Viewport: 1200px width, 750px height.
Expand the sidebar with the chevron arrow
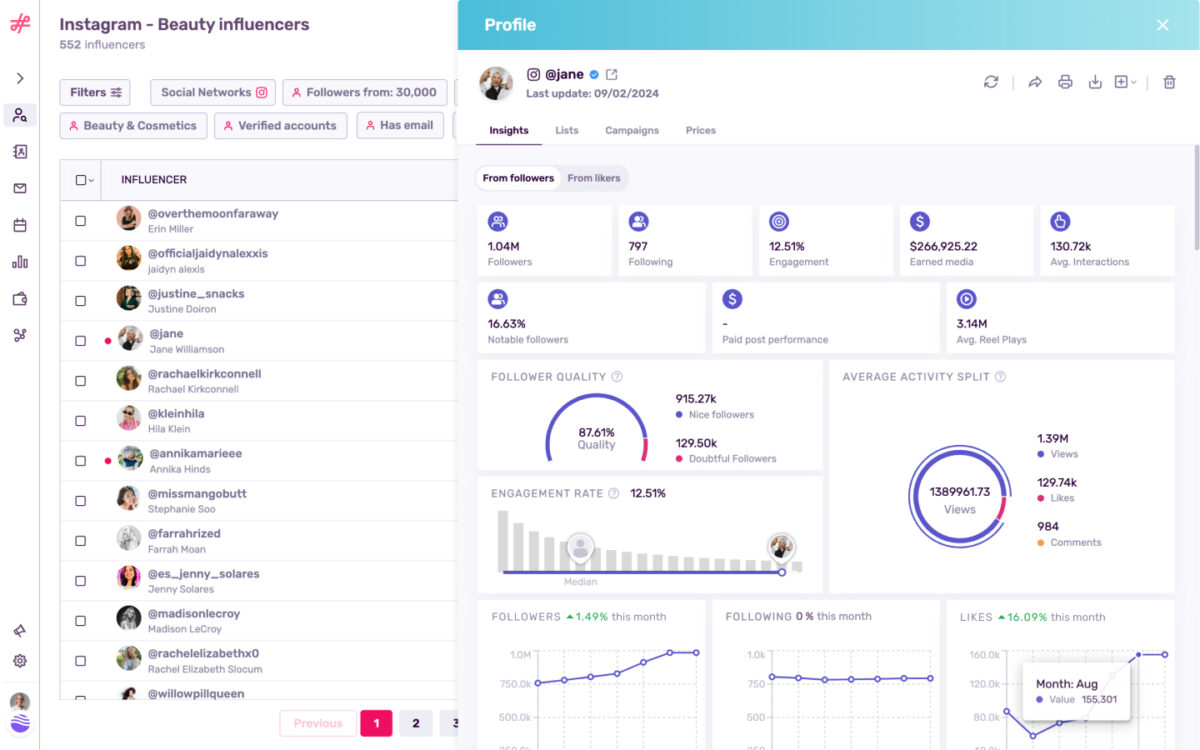click(x=20, y=77)
